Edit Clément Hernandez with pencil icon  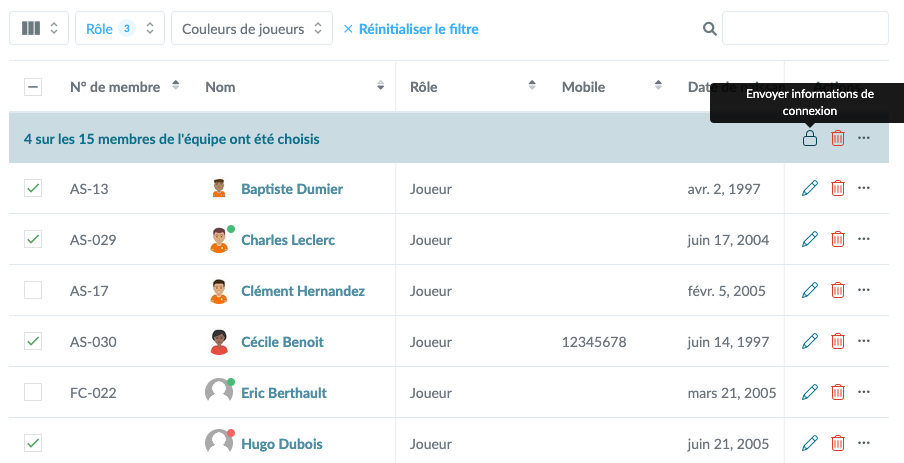pyautogui.click(x=809, y=290)
